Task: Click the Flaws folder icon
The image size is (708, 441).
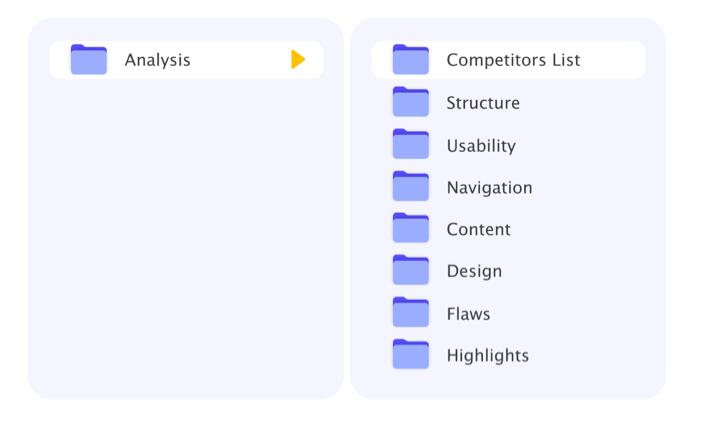Action: tap(410, 313)
